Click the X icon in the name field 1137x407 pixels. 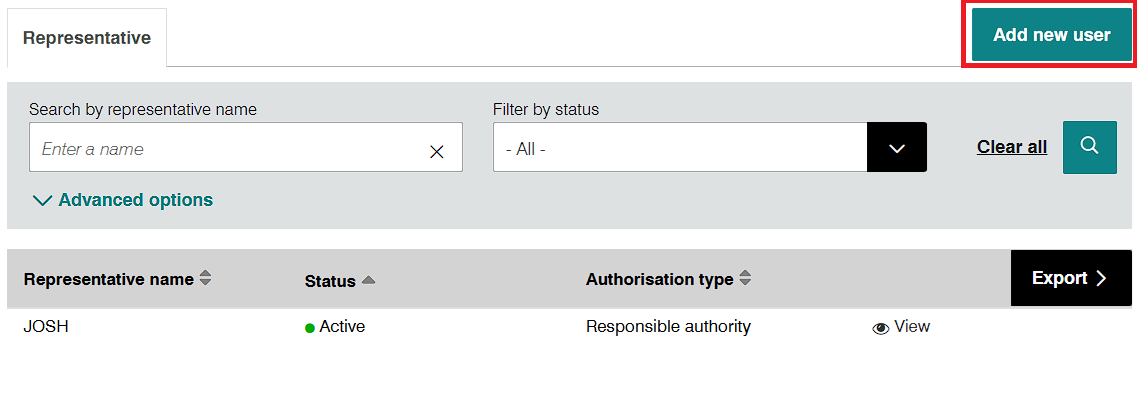436,152
